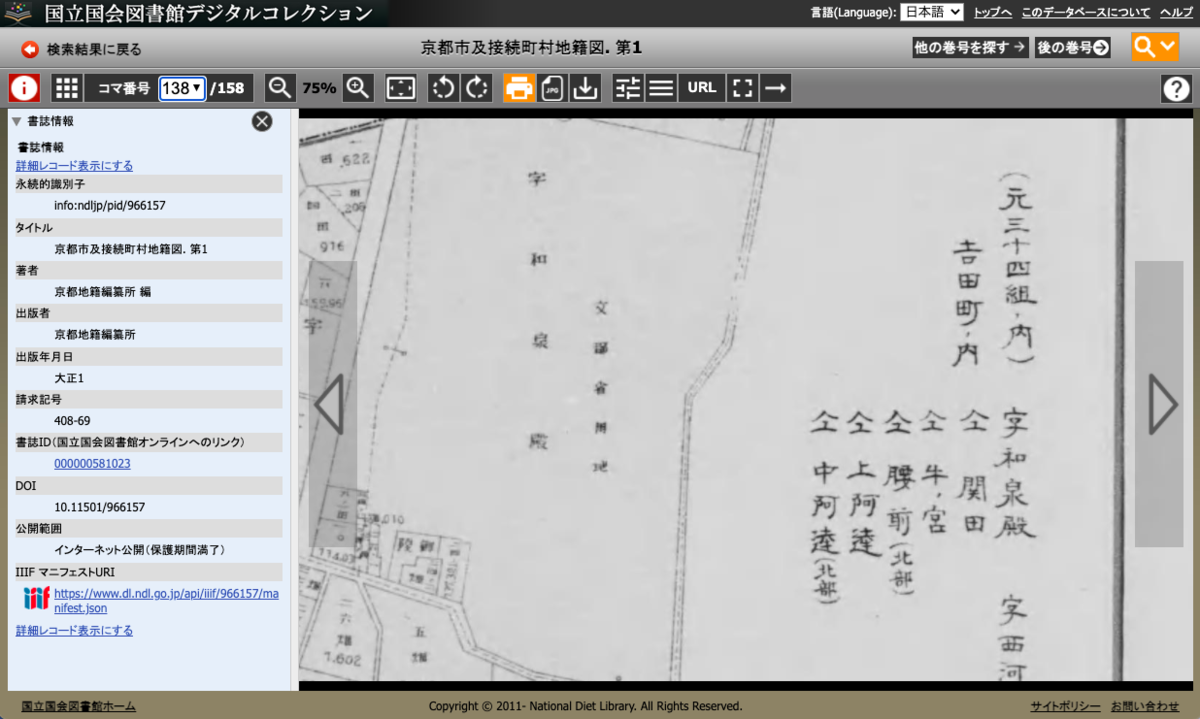Open the IIIF manifest URL link
Image resolution: width=1200 pixels, height=719 pixels.
167,600
